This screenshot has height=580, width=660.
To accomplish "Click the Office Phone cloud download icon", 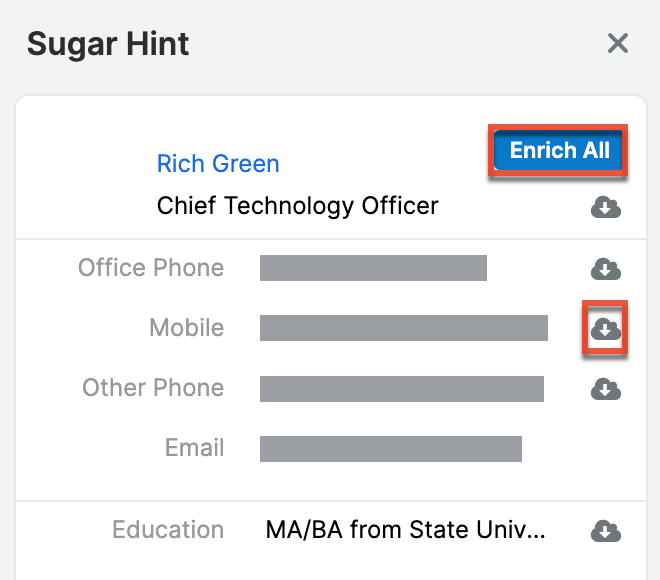I will [x=606, y=269].
